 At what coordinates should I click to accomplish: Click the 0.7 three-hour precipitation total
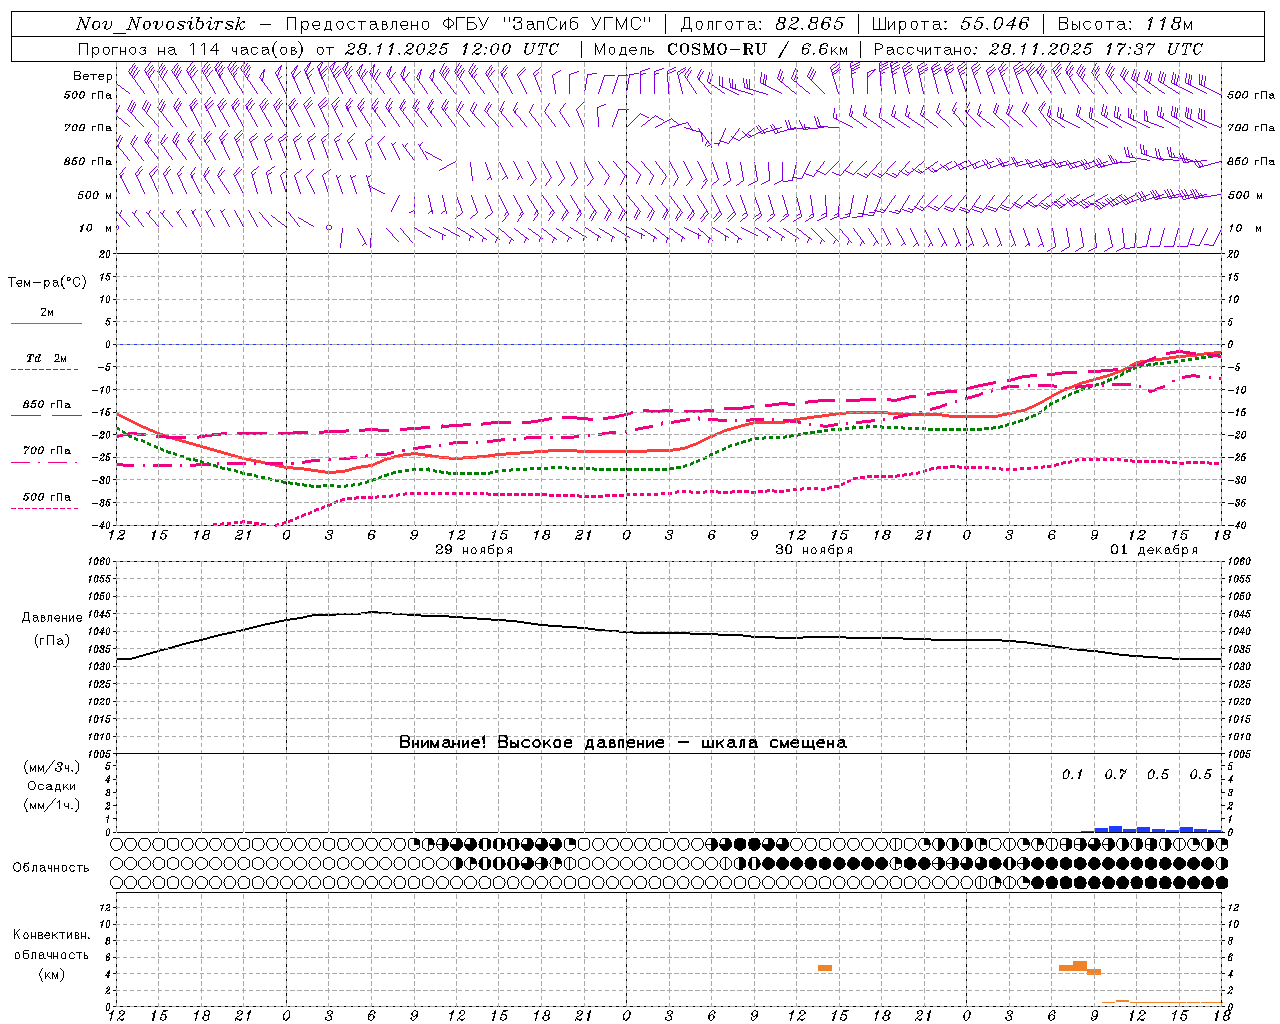click(x=1115, y=774)
